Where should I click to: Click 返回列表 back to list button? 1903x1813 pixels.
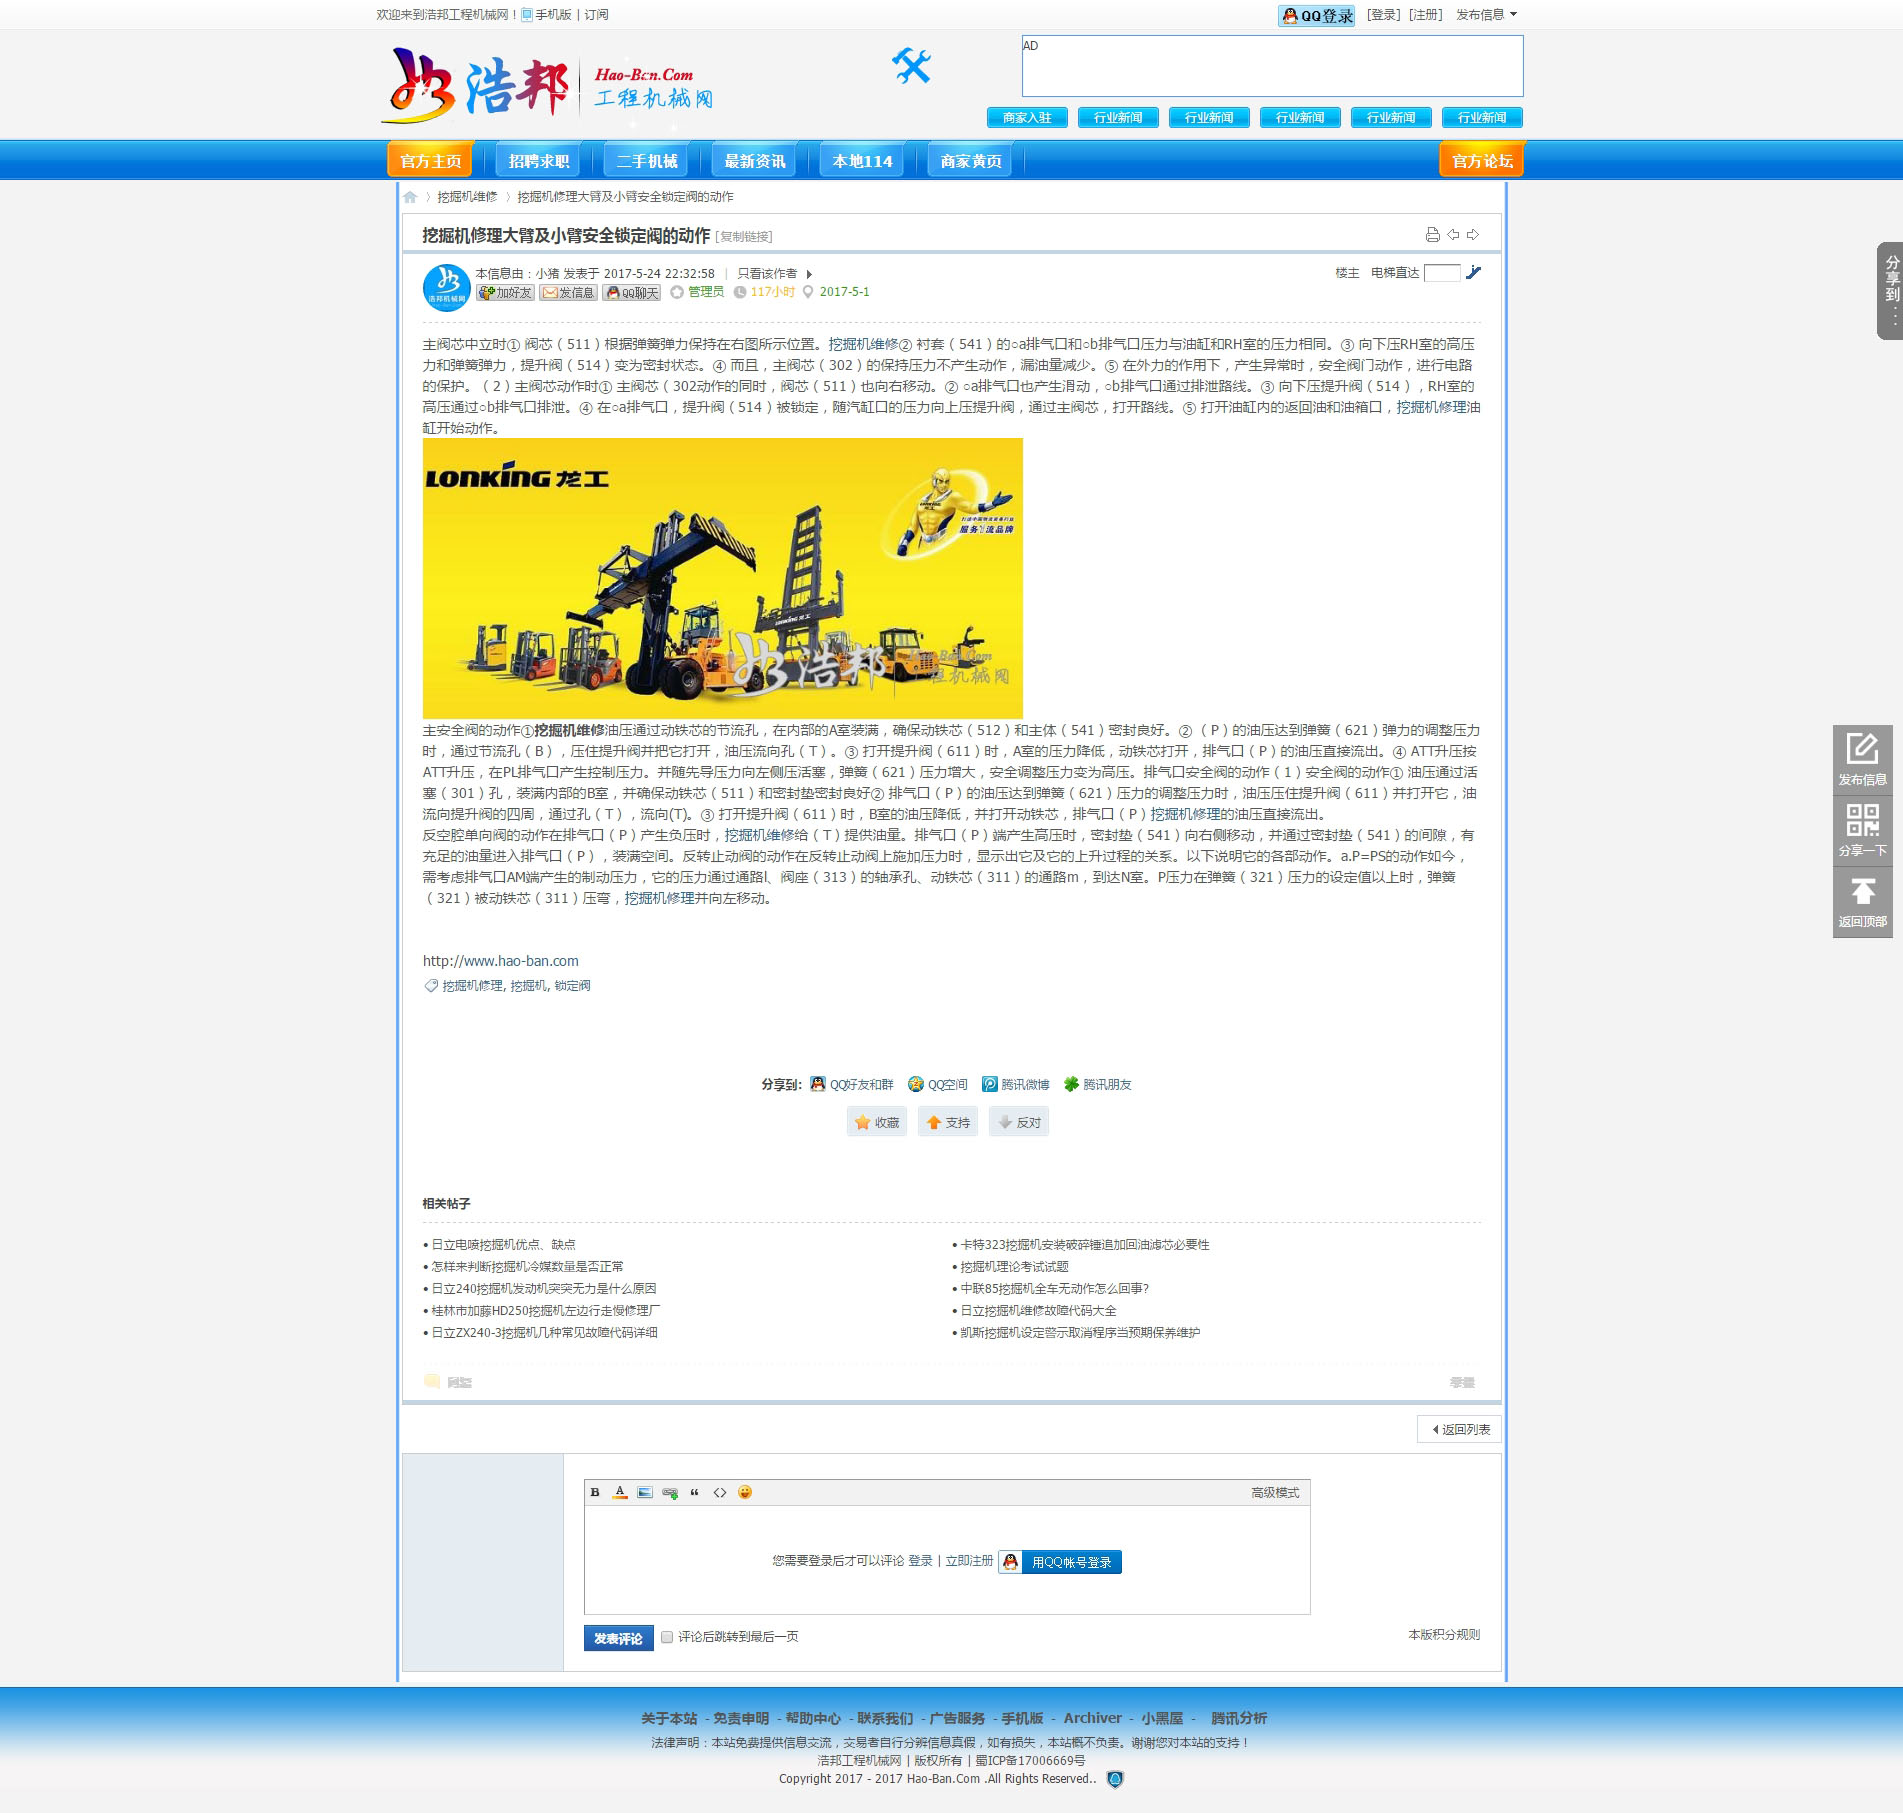[1459, 1430]
